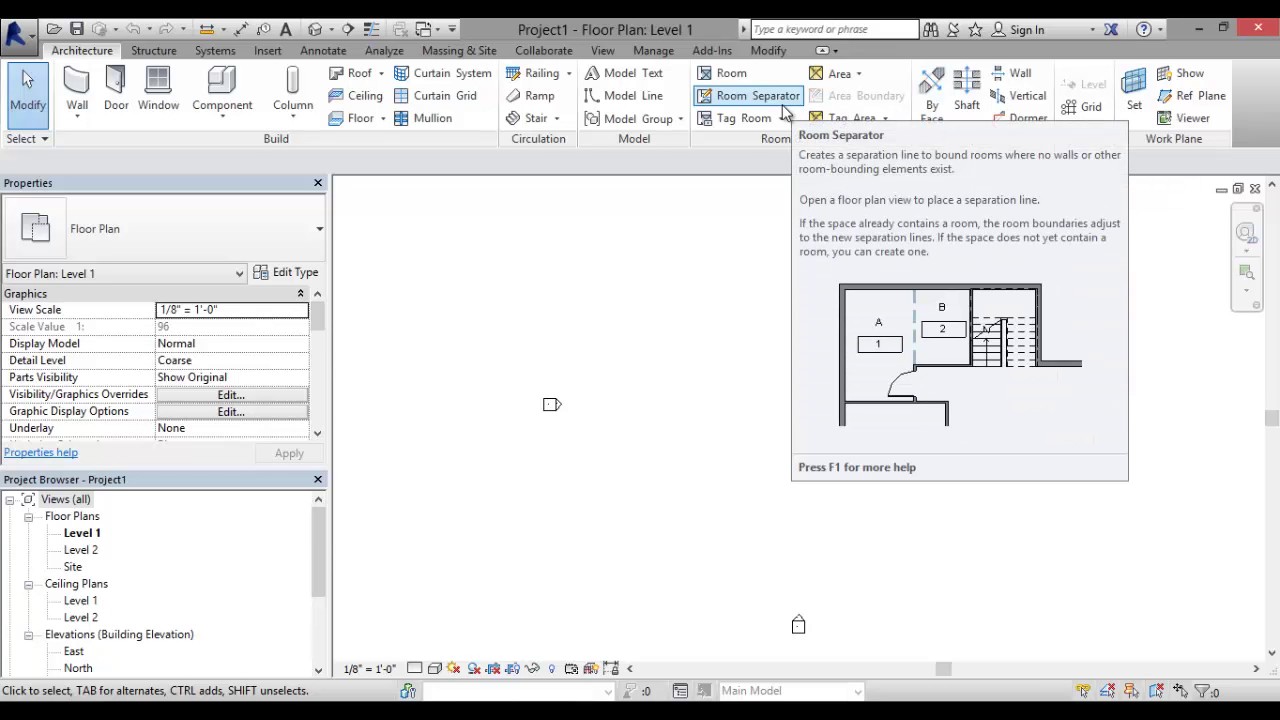
Task: Activate the Ceiling tool
Action: click(x=355, y=96)
